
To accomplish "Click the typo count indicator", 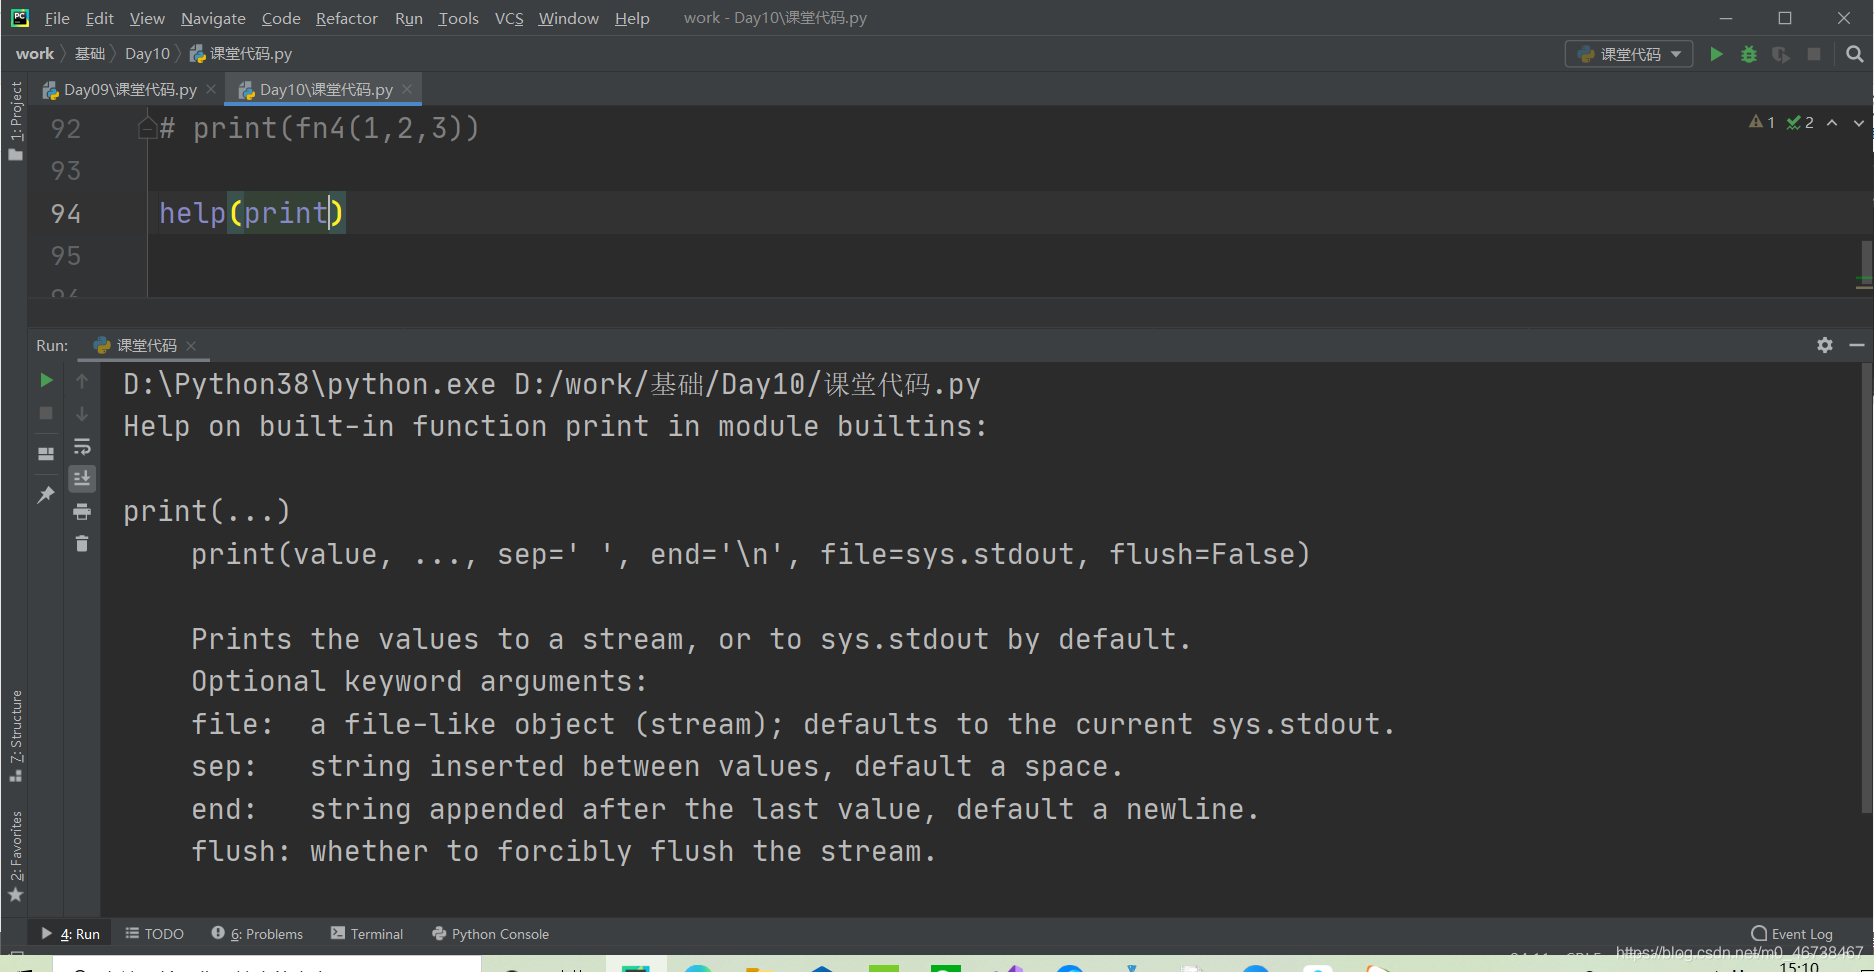I will pyautogui.click(x=1800, y=122).
